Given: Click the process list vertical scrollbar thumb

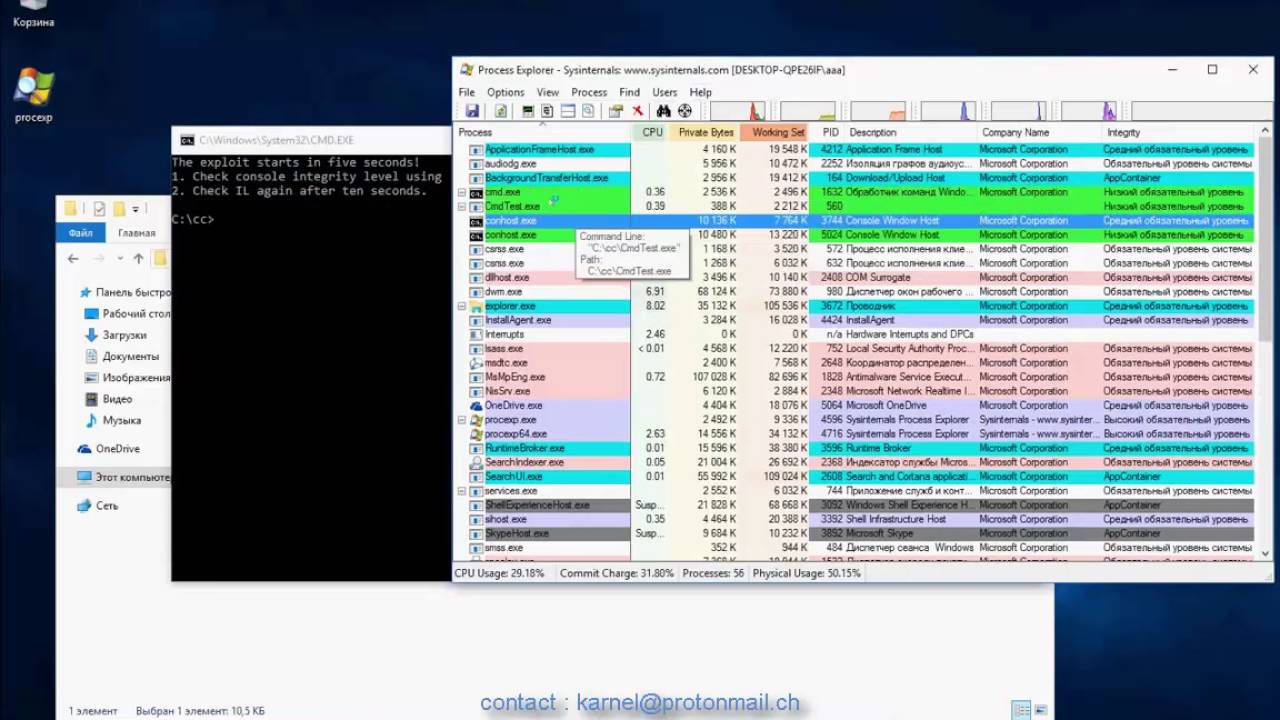Looking at the screenshot, I should [1265, 240].
